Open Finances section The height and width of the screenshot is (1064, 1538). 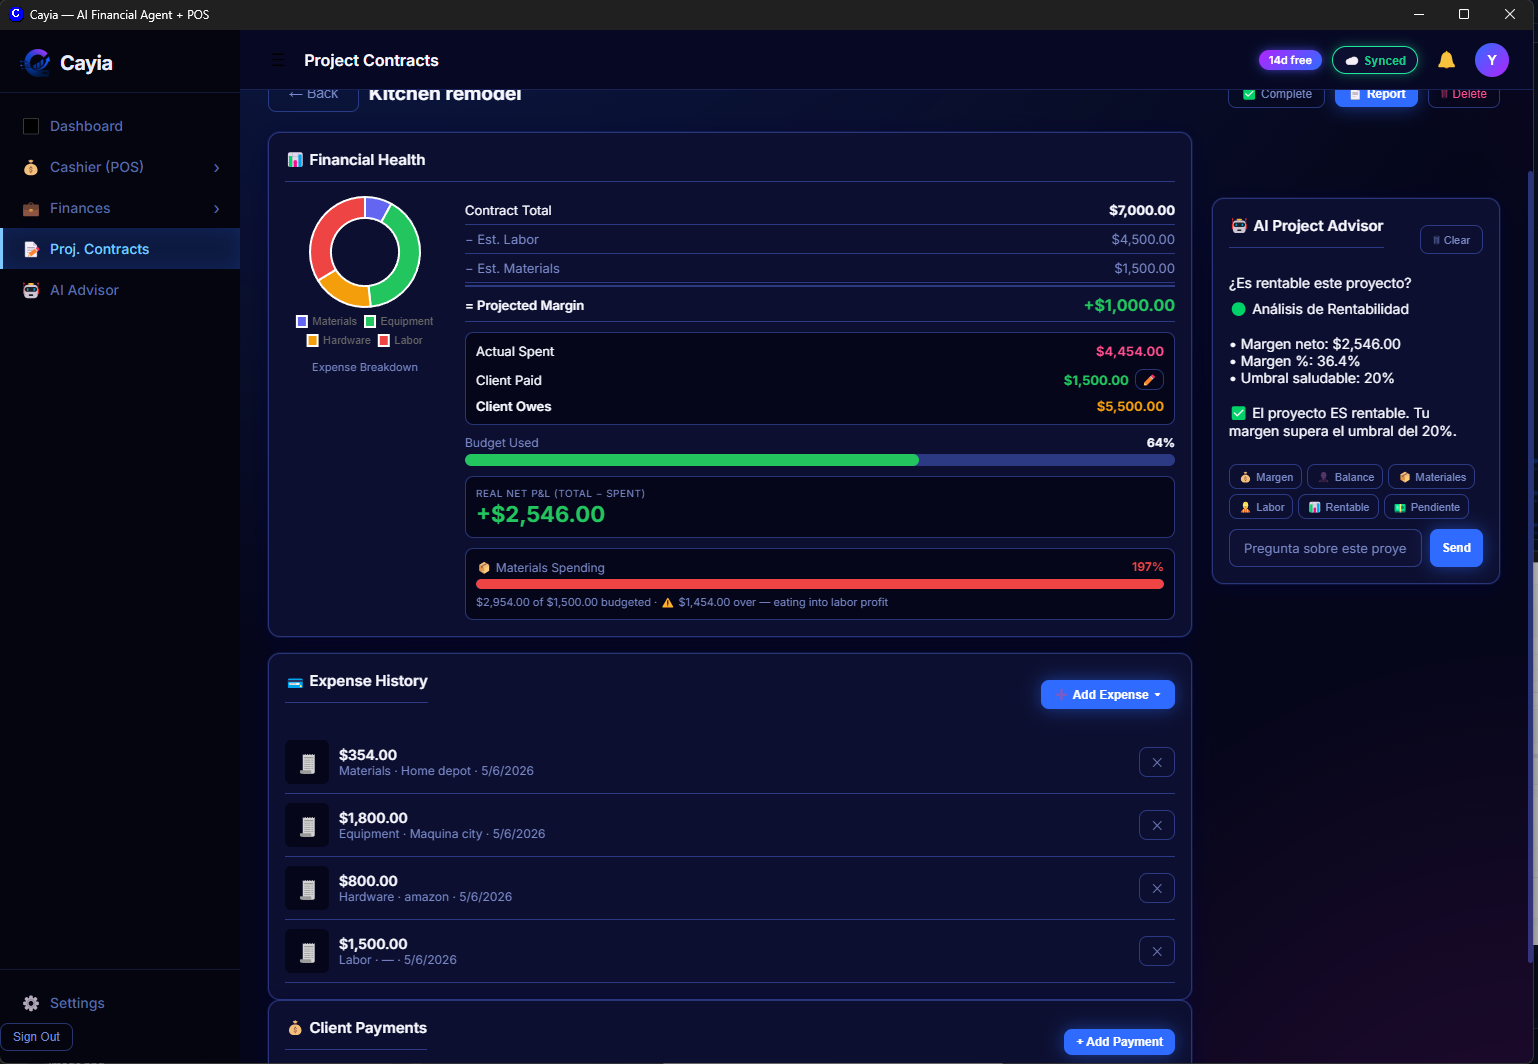point(120,208)
